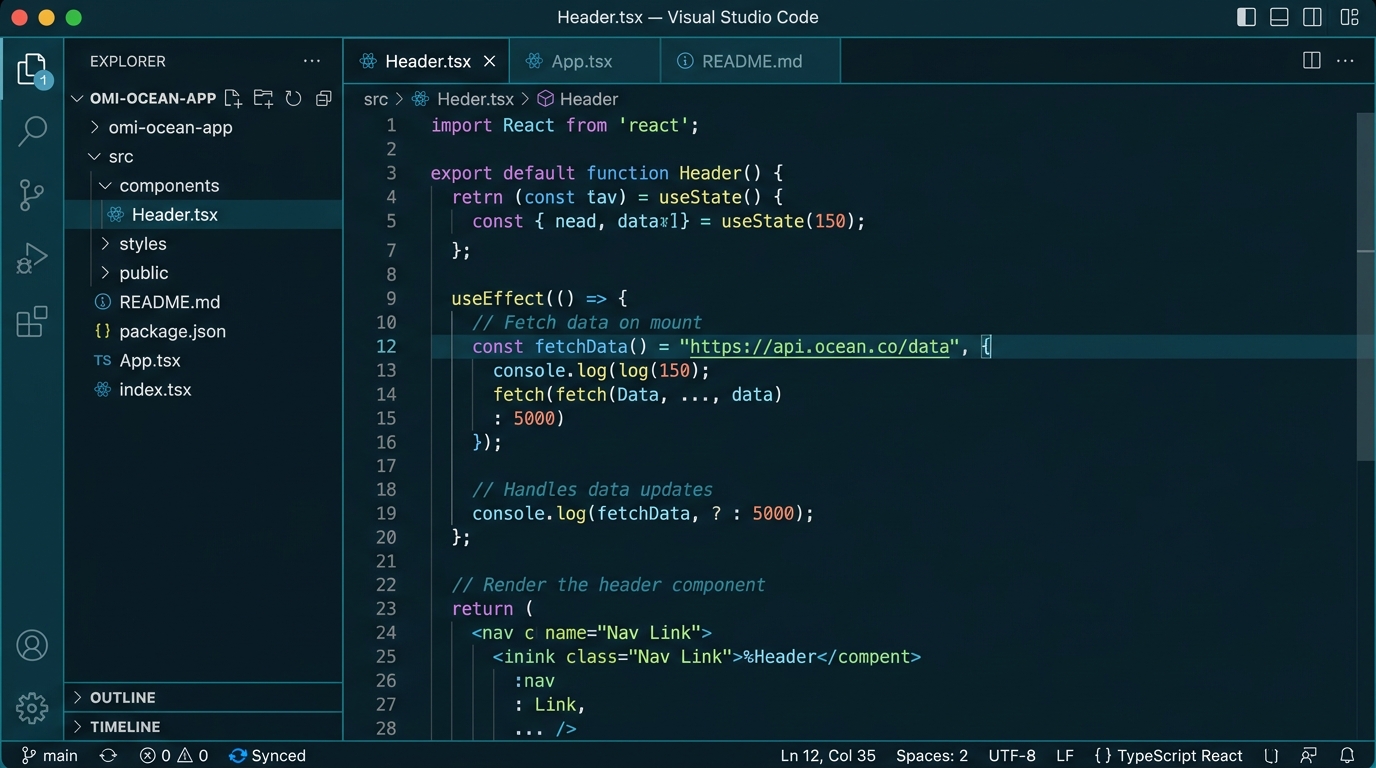
Task: Close the Header.tsx tab
Action: tap(490, 61)
